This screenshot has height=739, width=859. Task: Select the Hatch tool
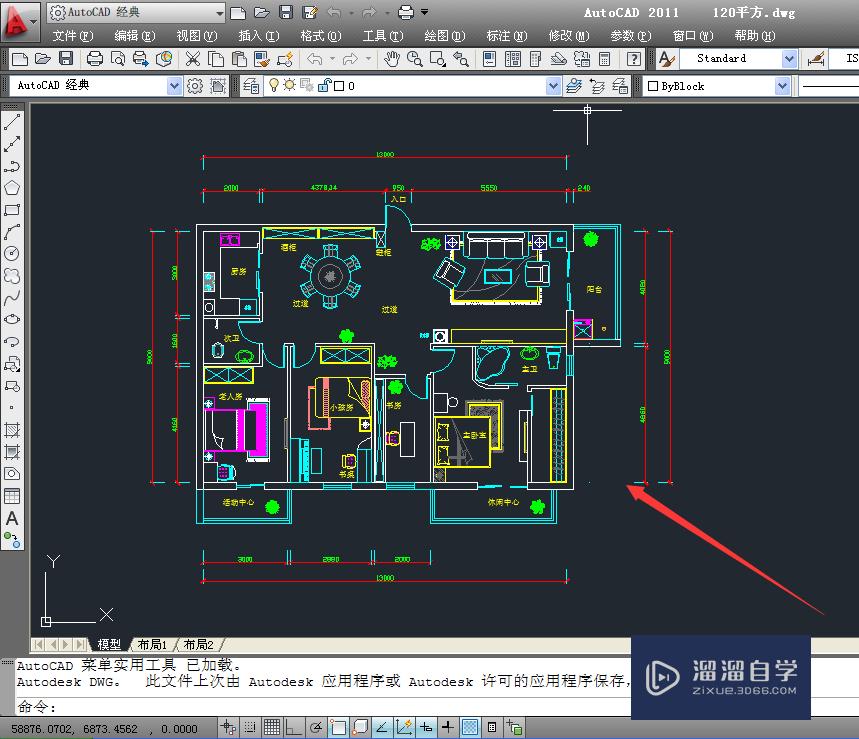pos(12,430)
